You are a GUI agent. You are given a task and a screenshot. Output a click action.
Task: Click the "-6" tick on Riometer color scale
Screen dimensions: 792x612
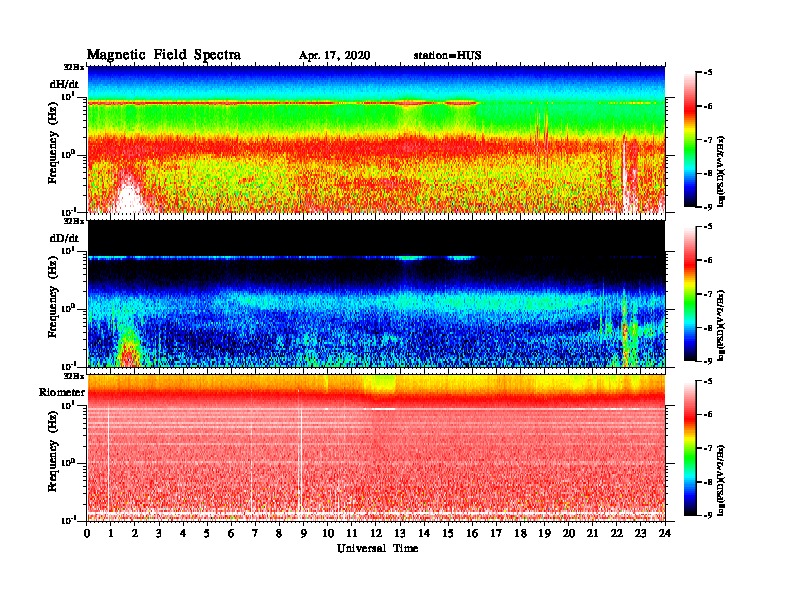[708, 415]
